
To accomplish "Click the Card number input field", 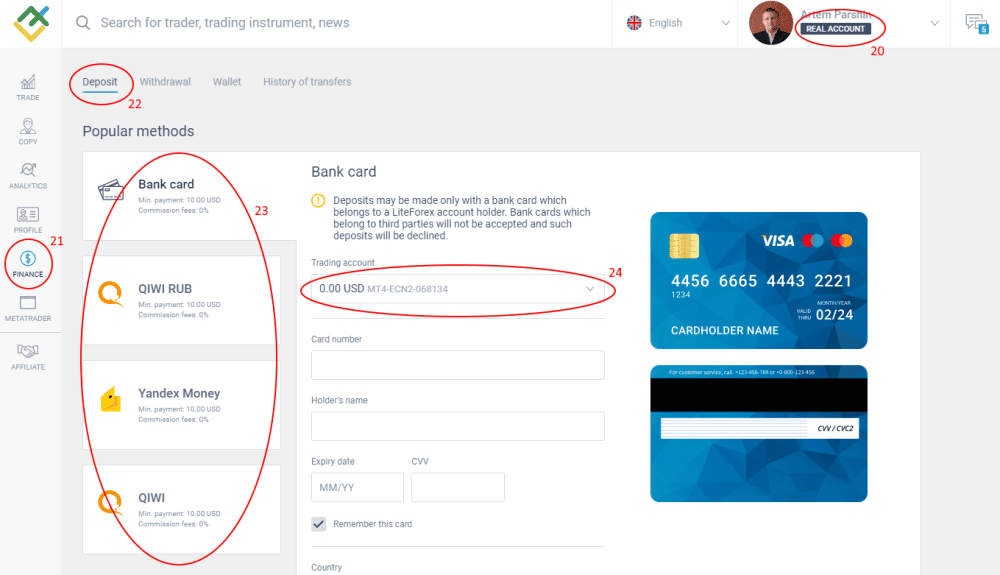I will tap(458, 365).
